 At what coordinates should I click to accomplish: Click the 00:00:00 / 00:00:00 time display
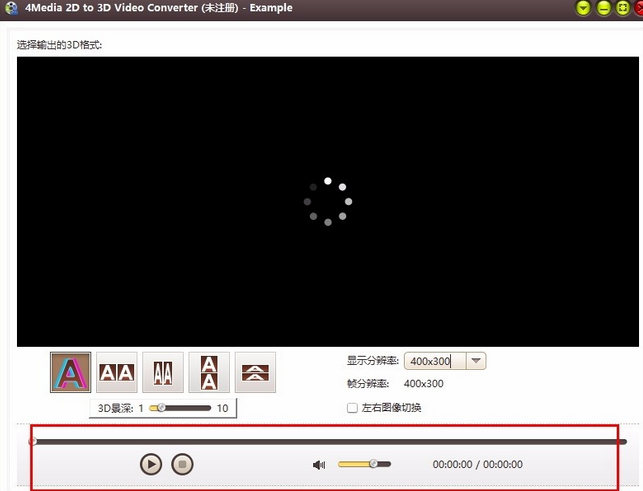pos(477,464)
